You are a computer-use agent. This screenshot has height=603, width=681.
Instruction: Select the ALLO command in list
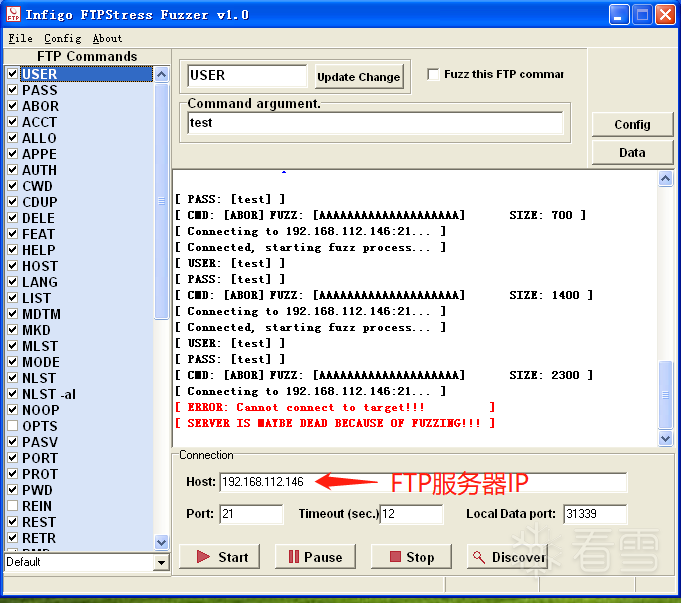point(39,138)
